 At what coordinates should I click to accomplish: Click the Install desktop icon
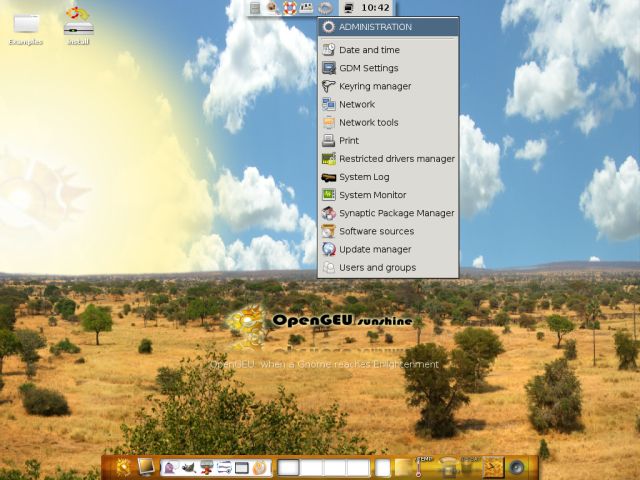point(78,25)
